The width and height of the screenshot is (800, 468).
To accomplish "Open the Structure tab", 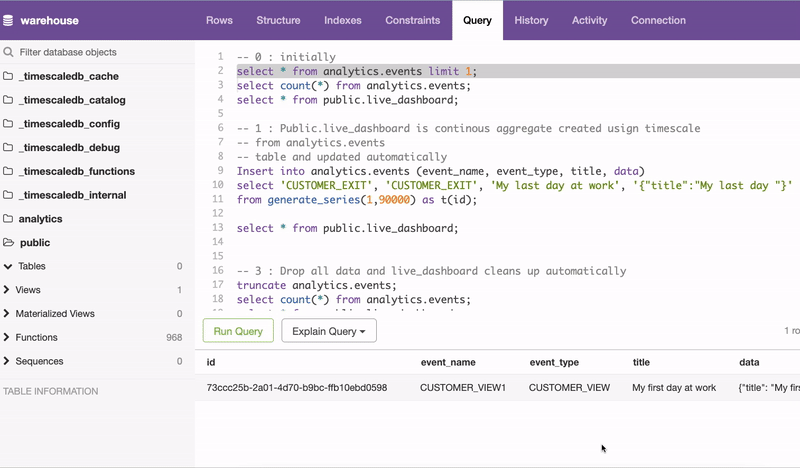I will (278, 20).
